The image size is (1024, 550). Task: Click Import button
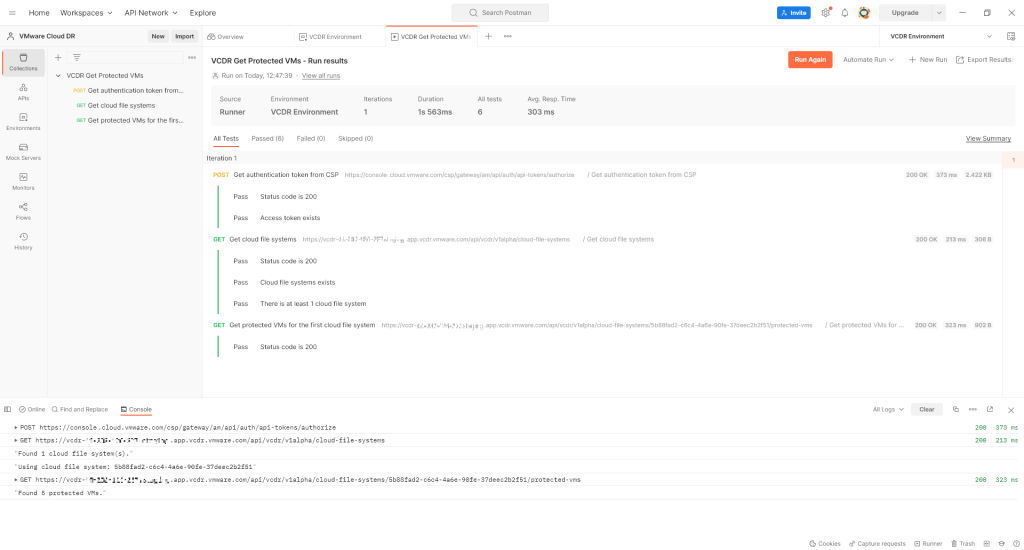[184, 37]
